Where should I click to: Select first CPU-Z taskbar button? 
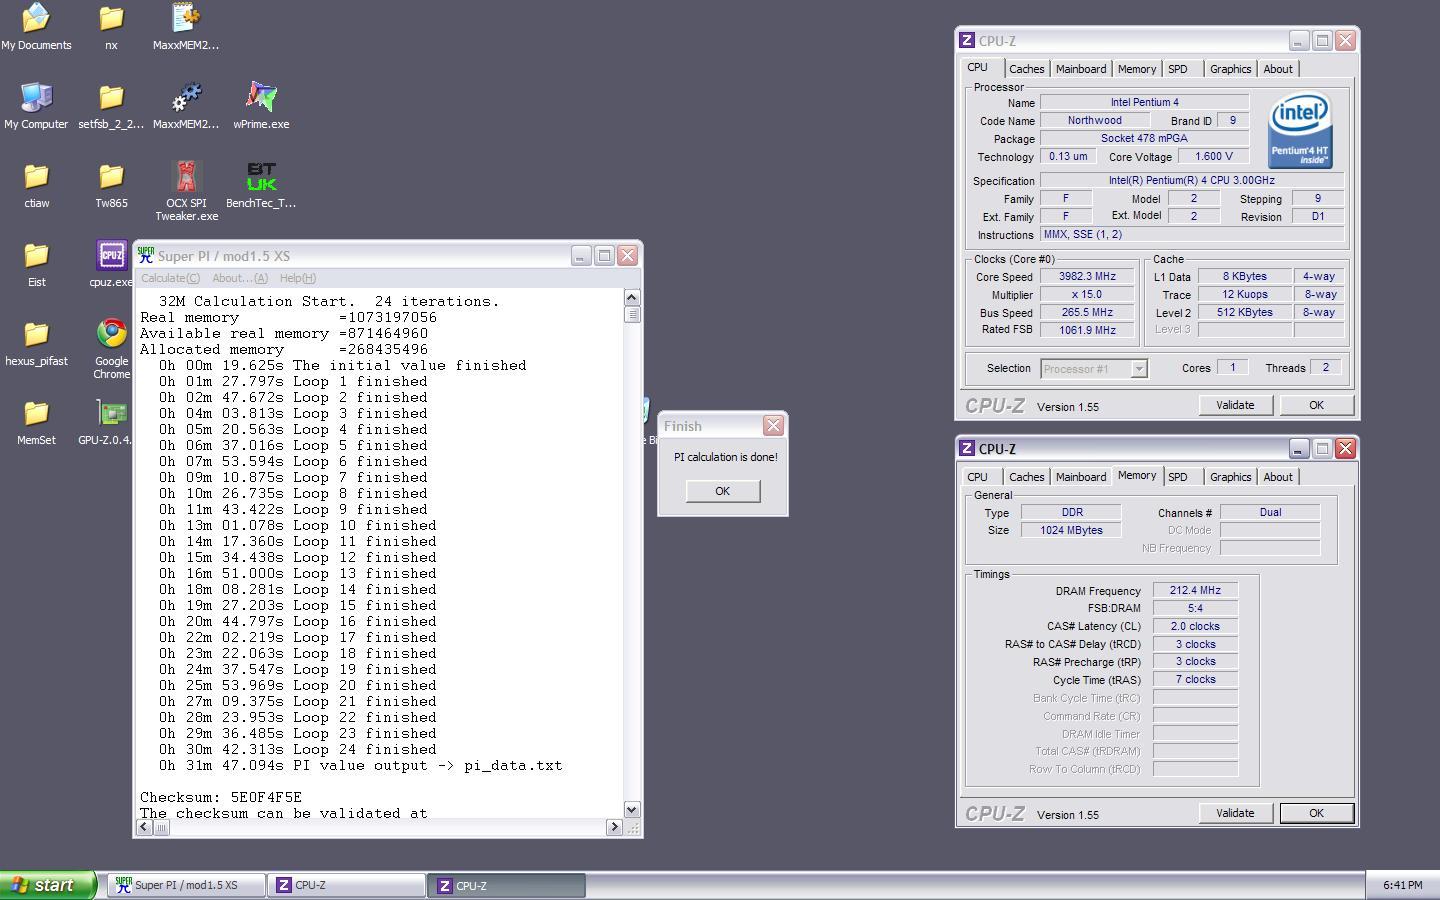click(347, 885)
